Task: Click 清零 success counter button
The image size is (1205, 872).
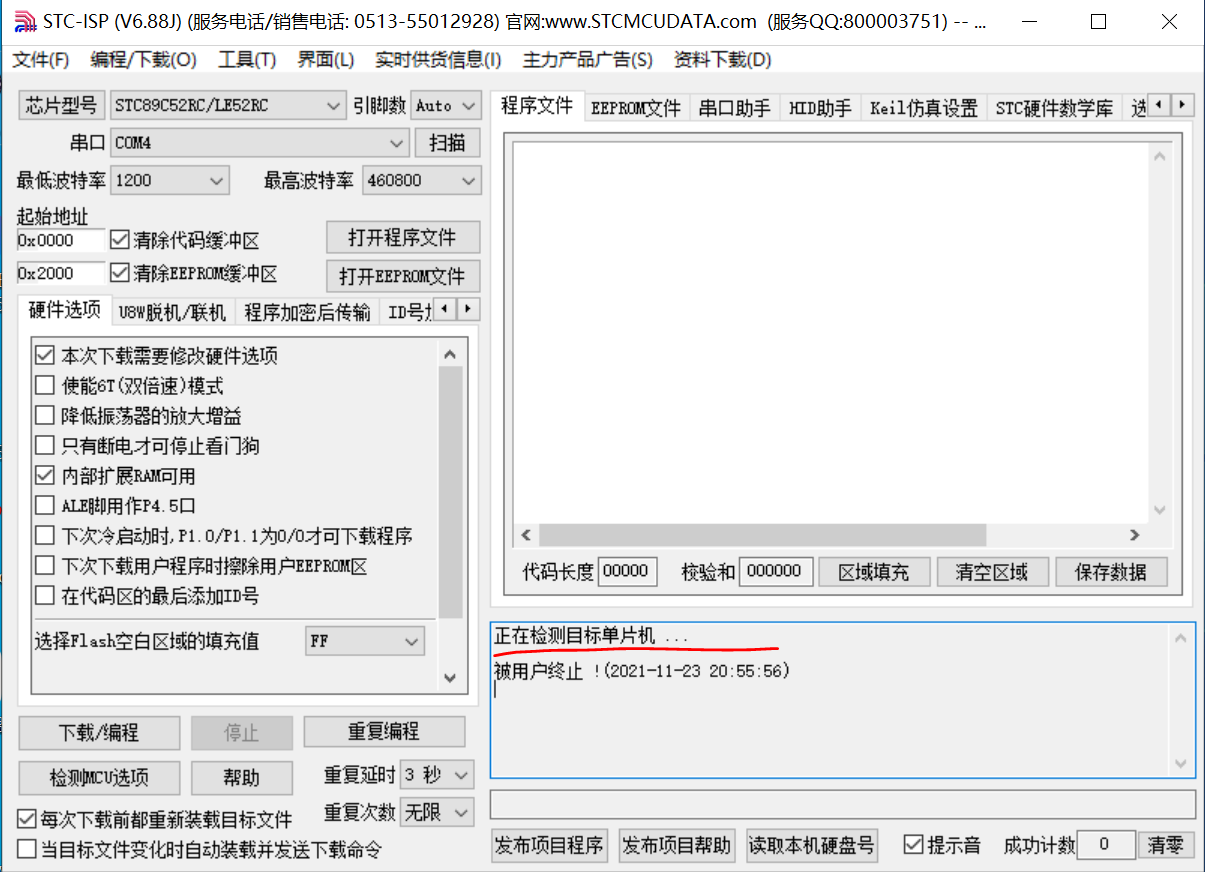Action: 1166,844
